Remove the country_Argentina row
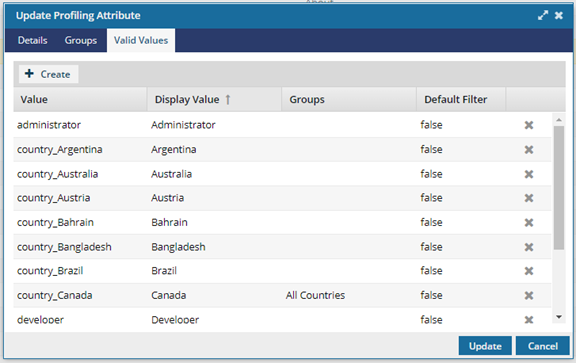This screenshot has width=576, height=363. tap(529, 150)
